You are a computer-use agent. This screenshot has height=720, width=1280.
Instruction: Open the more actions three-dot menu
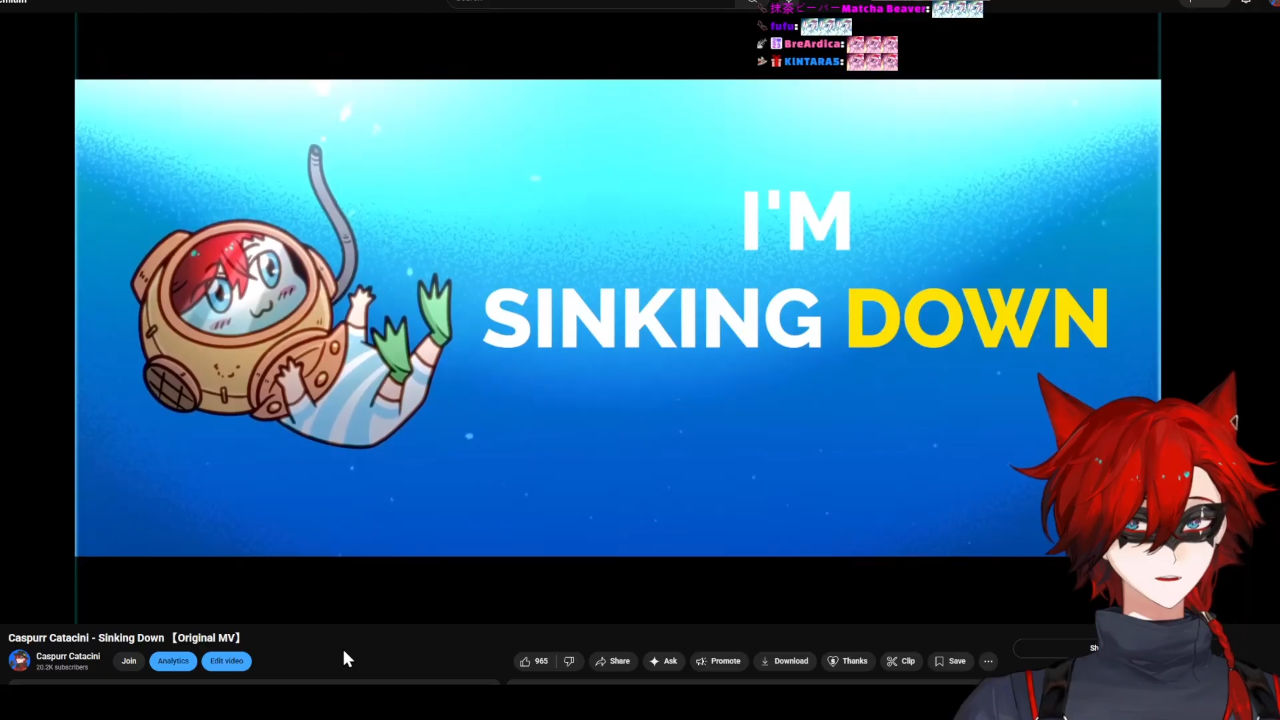[x=988, y=661]
